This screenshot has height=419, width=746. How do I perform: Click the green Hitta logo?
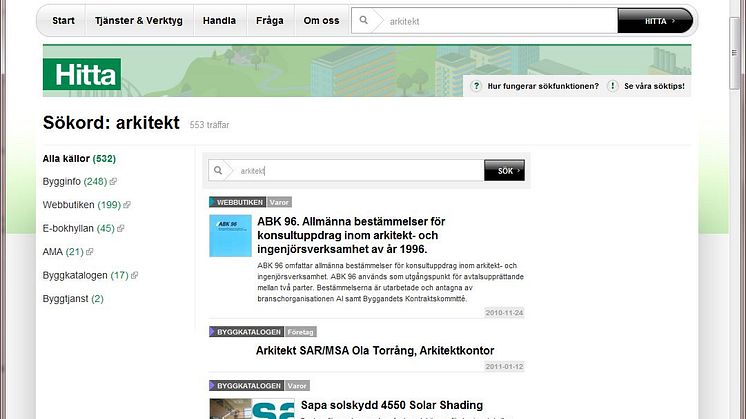pyautogui.click(x=82, y=74)
